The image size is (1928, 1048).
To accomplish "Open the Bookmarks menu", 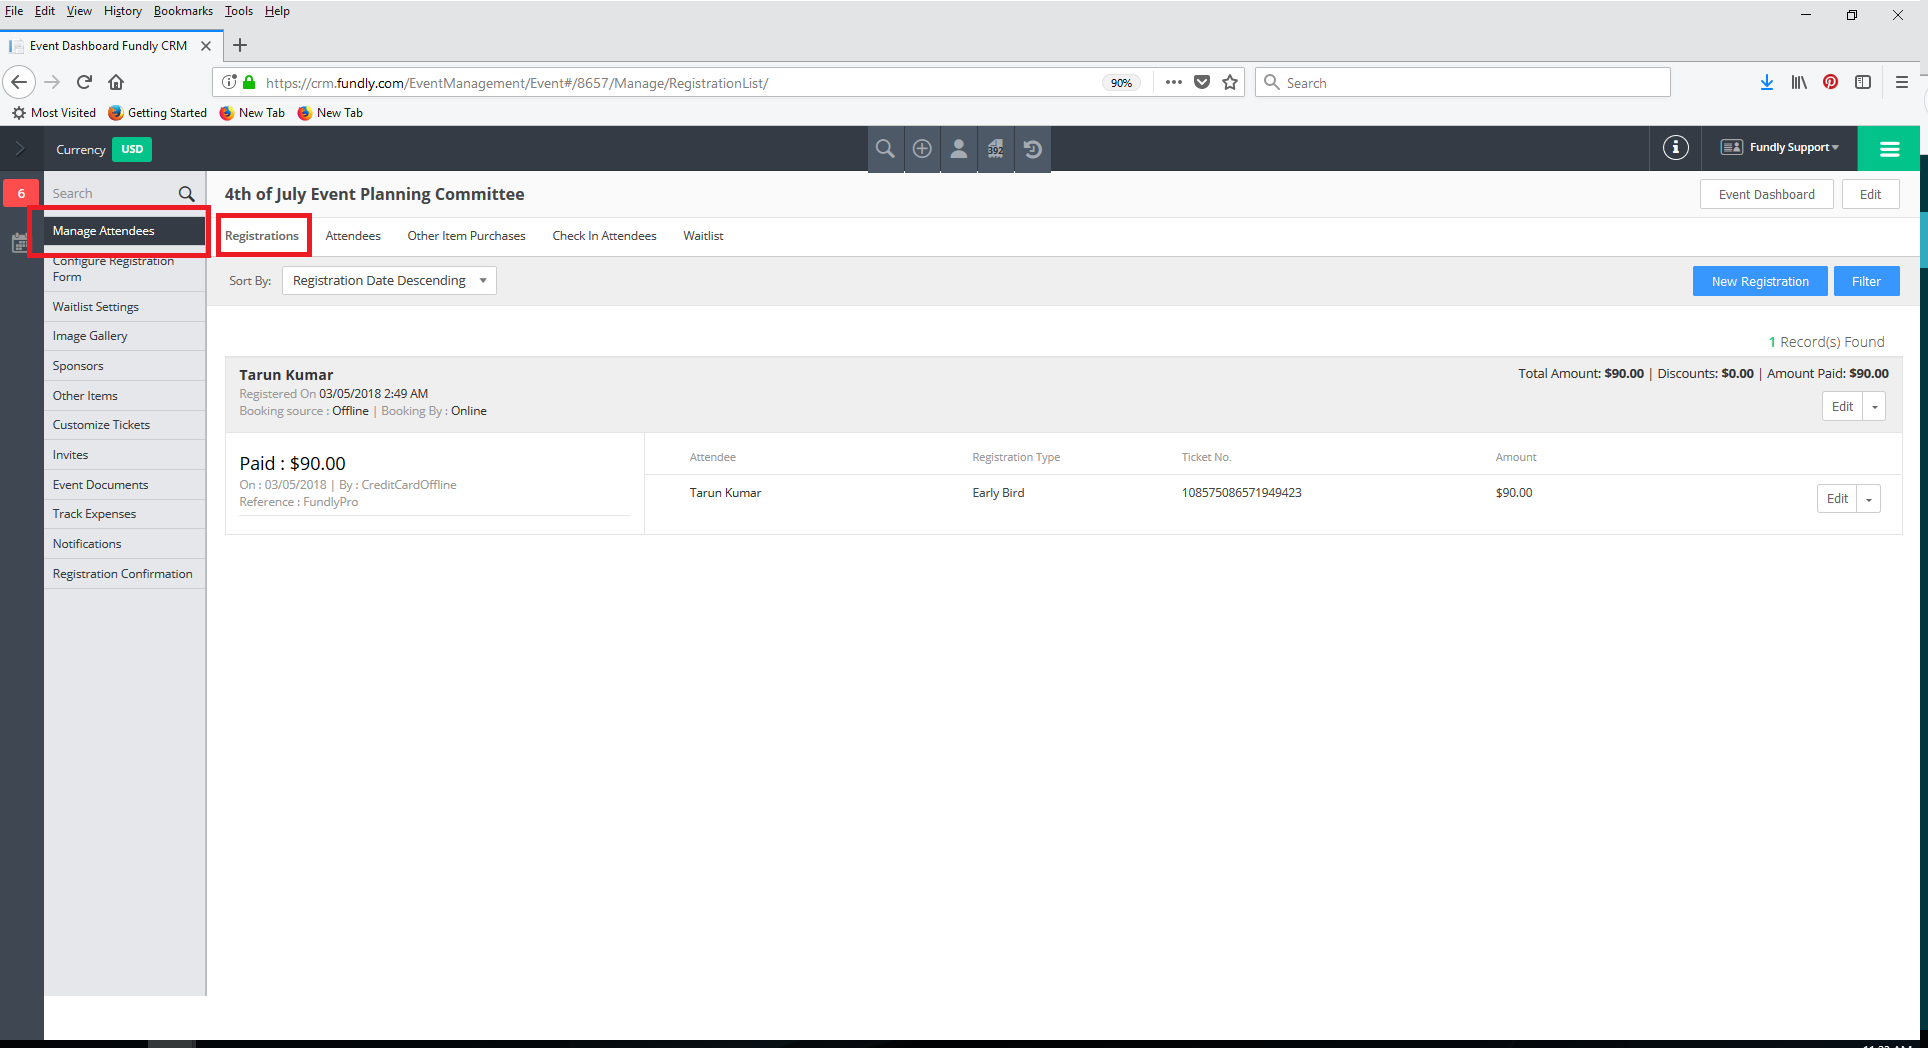I will tap(183, 11).
